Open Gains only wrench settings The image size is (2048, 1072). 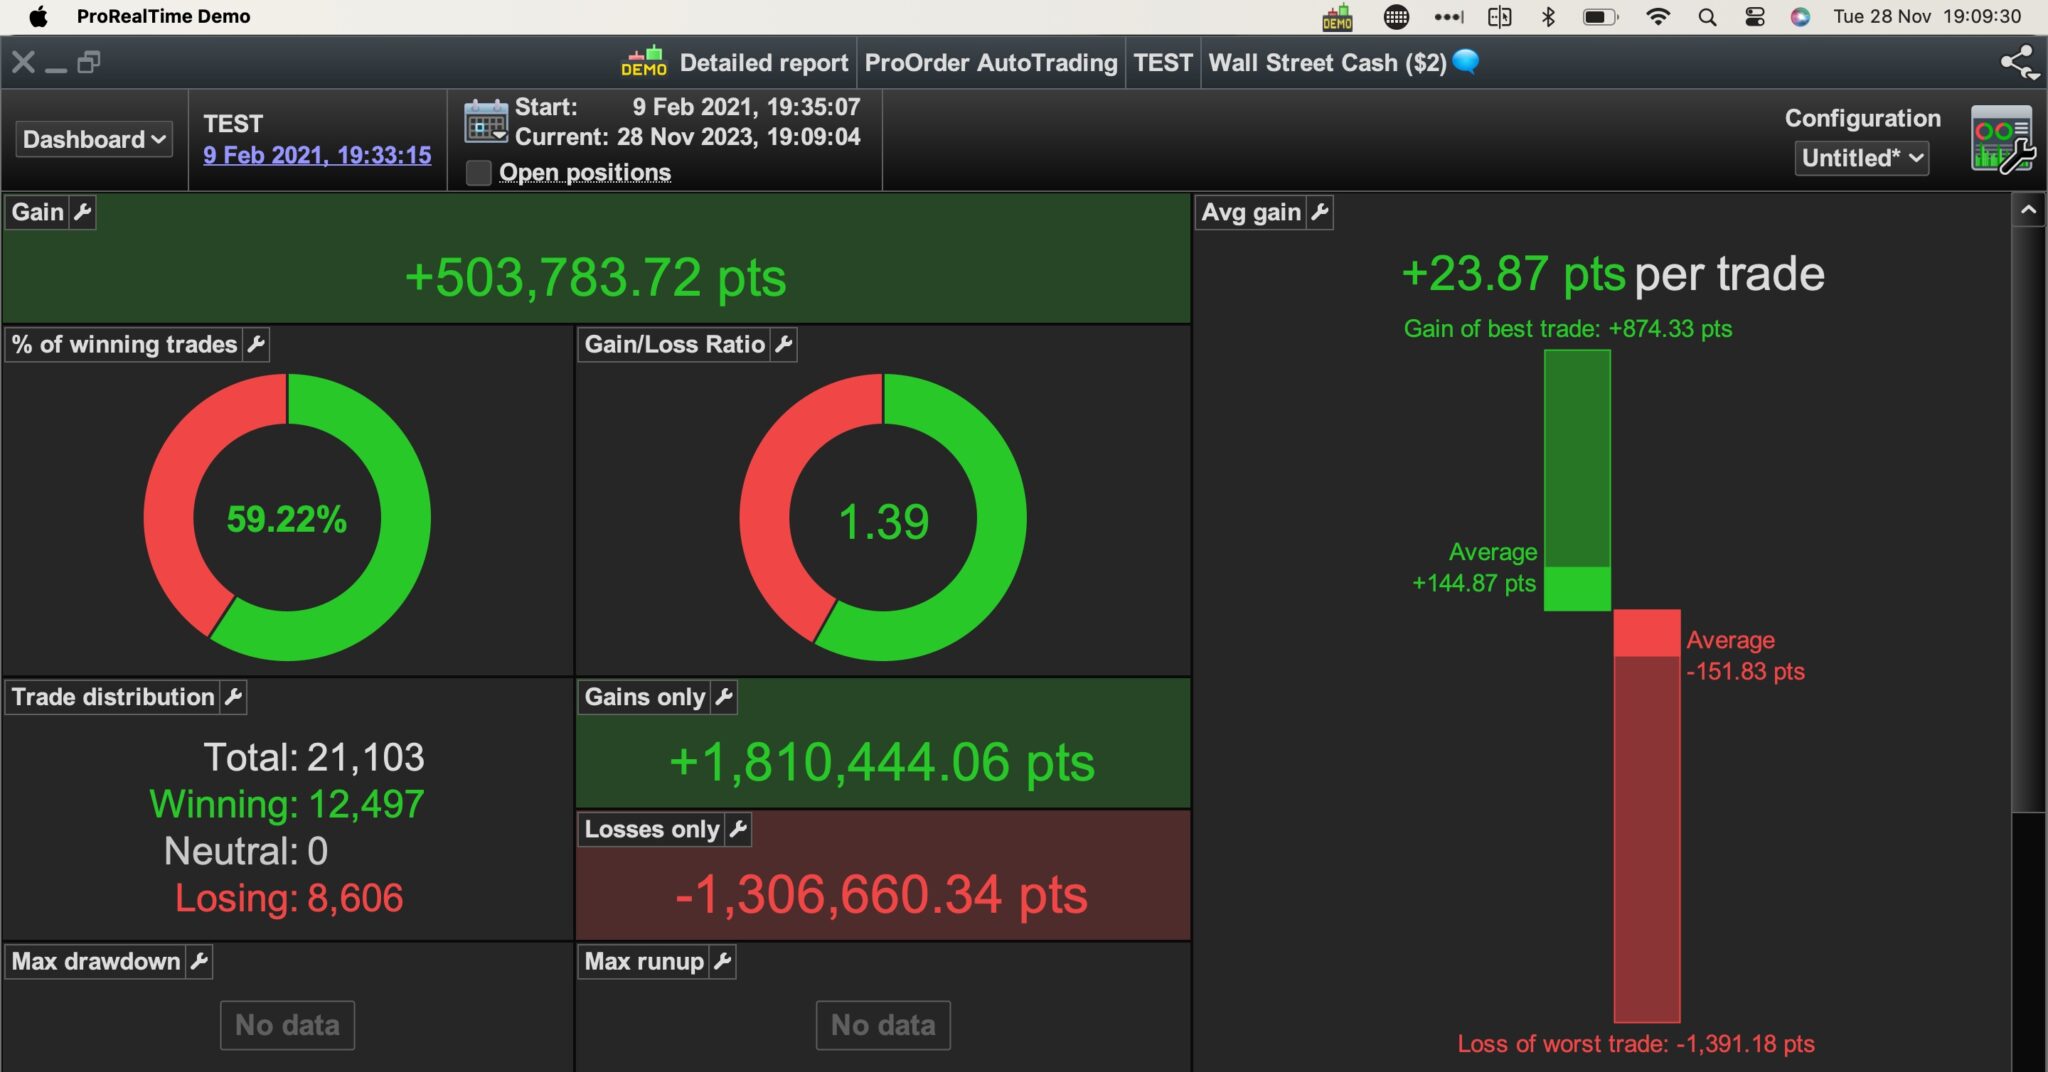tap(724, 697)
